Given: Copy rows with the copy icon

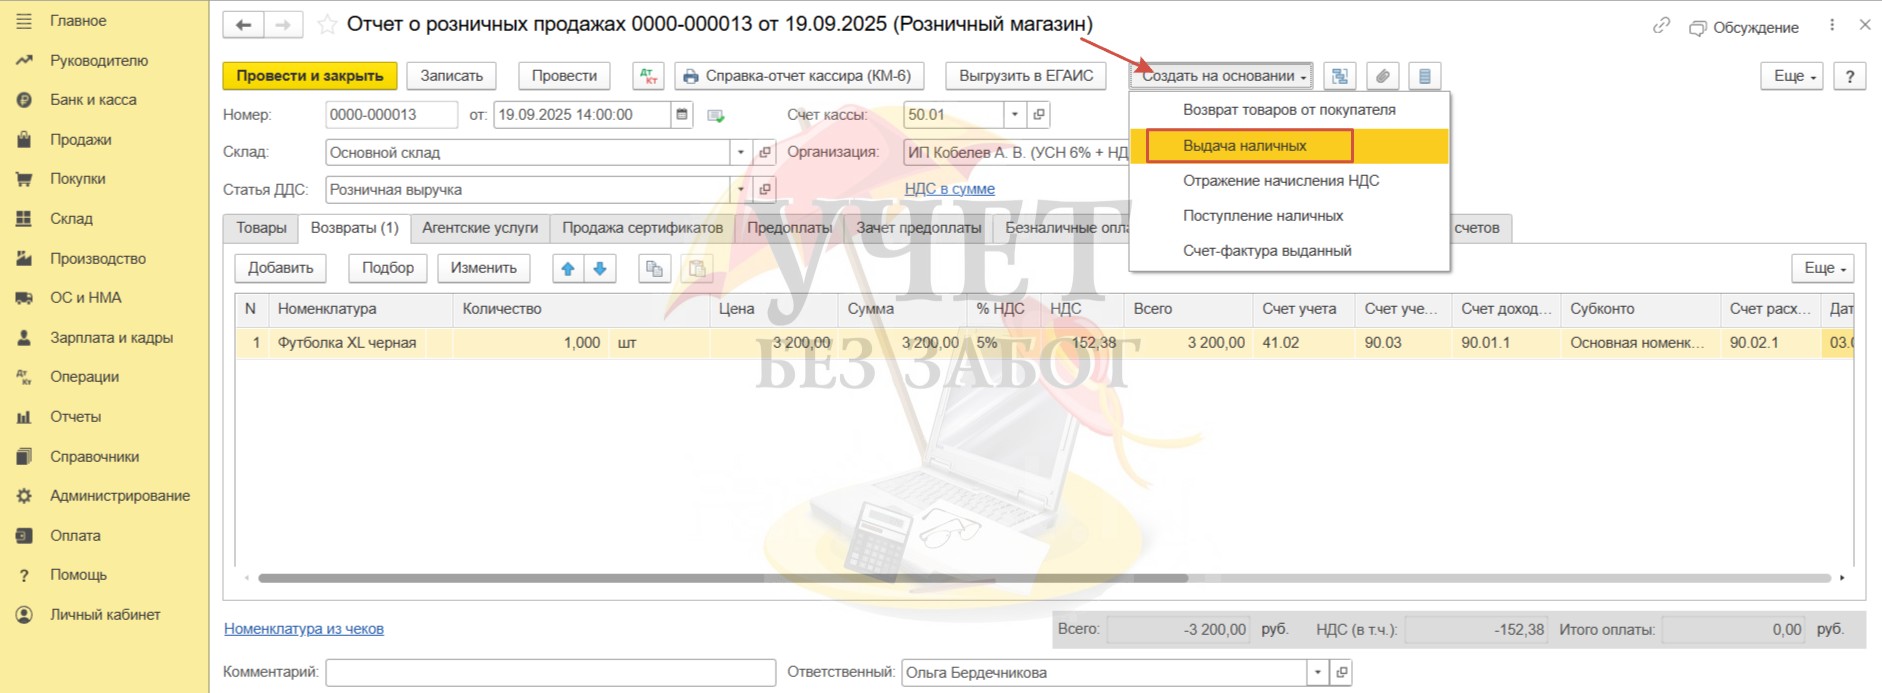Looking at the screenshot, I should coord(654,268).
